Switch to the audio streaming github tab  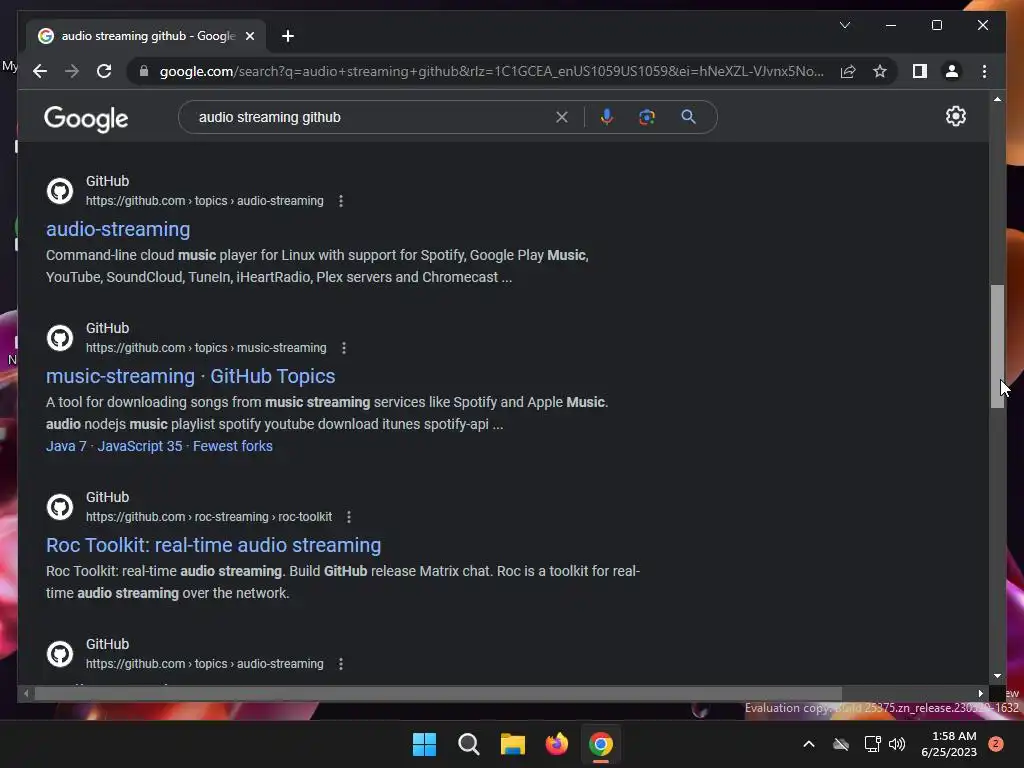click(x=147, y=36)
